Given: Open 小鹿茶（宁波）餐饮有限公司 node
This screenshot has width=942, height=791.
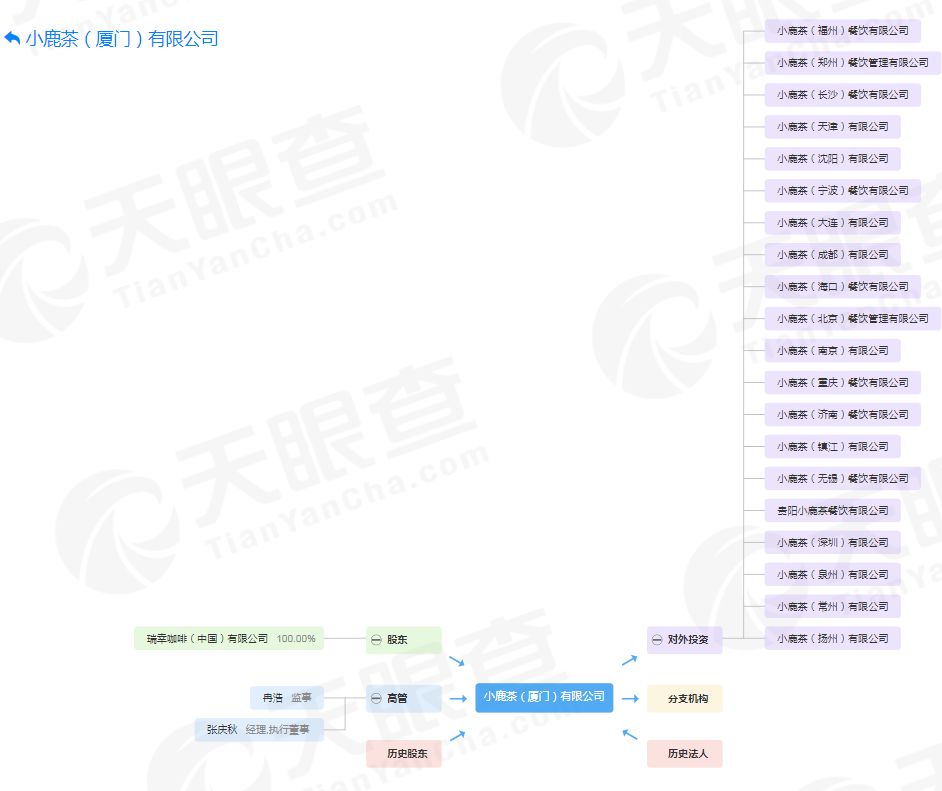Looking at the screenshot, I should 843,190.
